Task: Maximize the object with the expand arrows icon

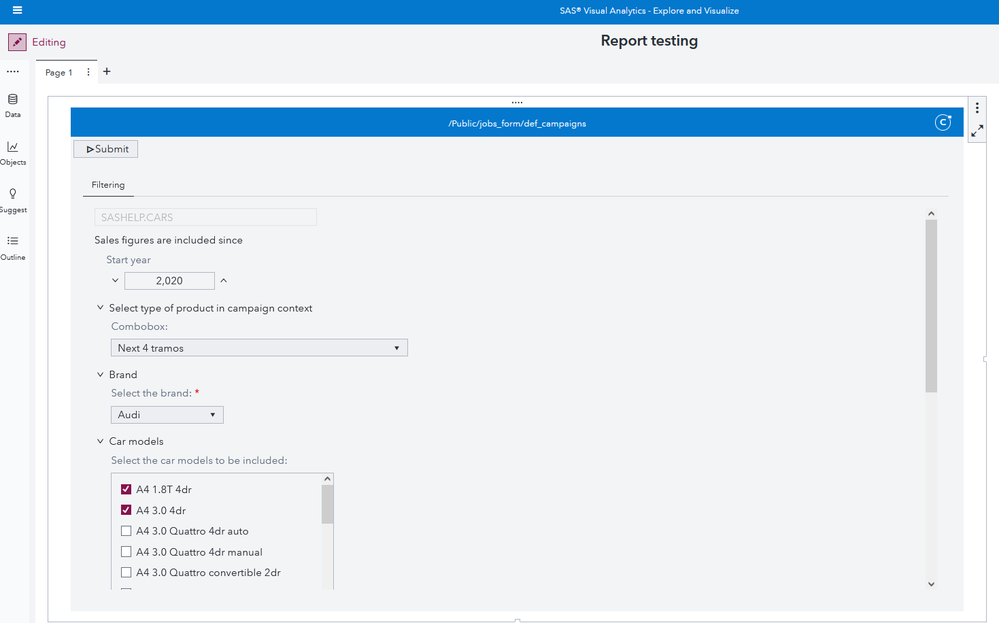Action: [x=977, y=131]
